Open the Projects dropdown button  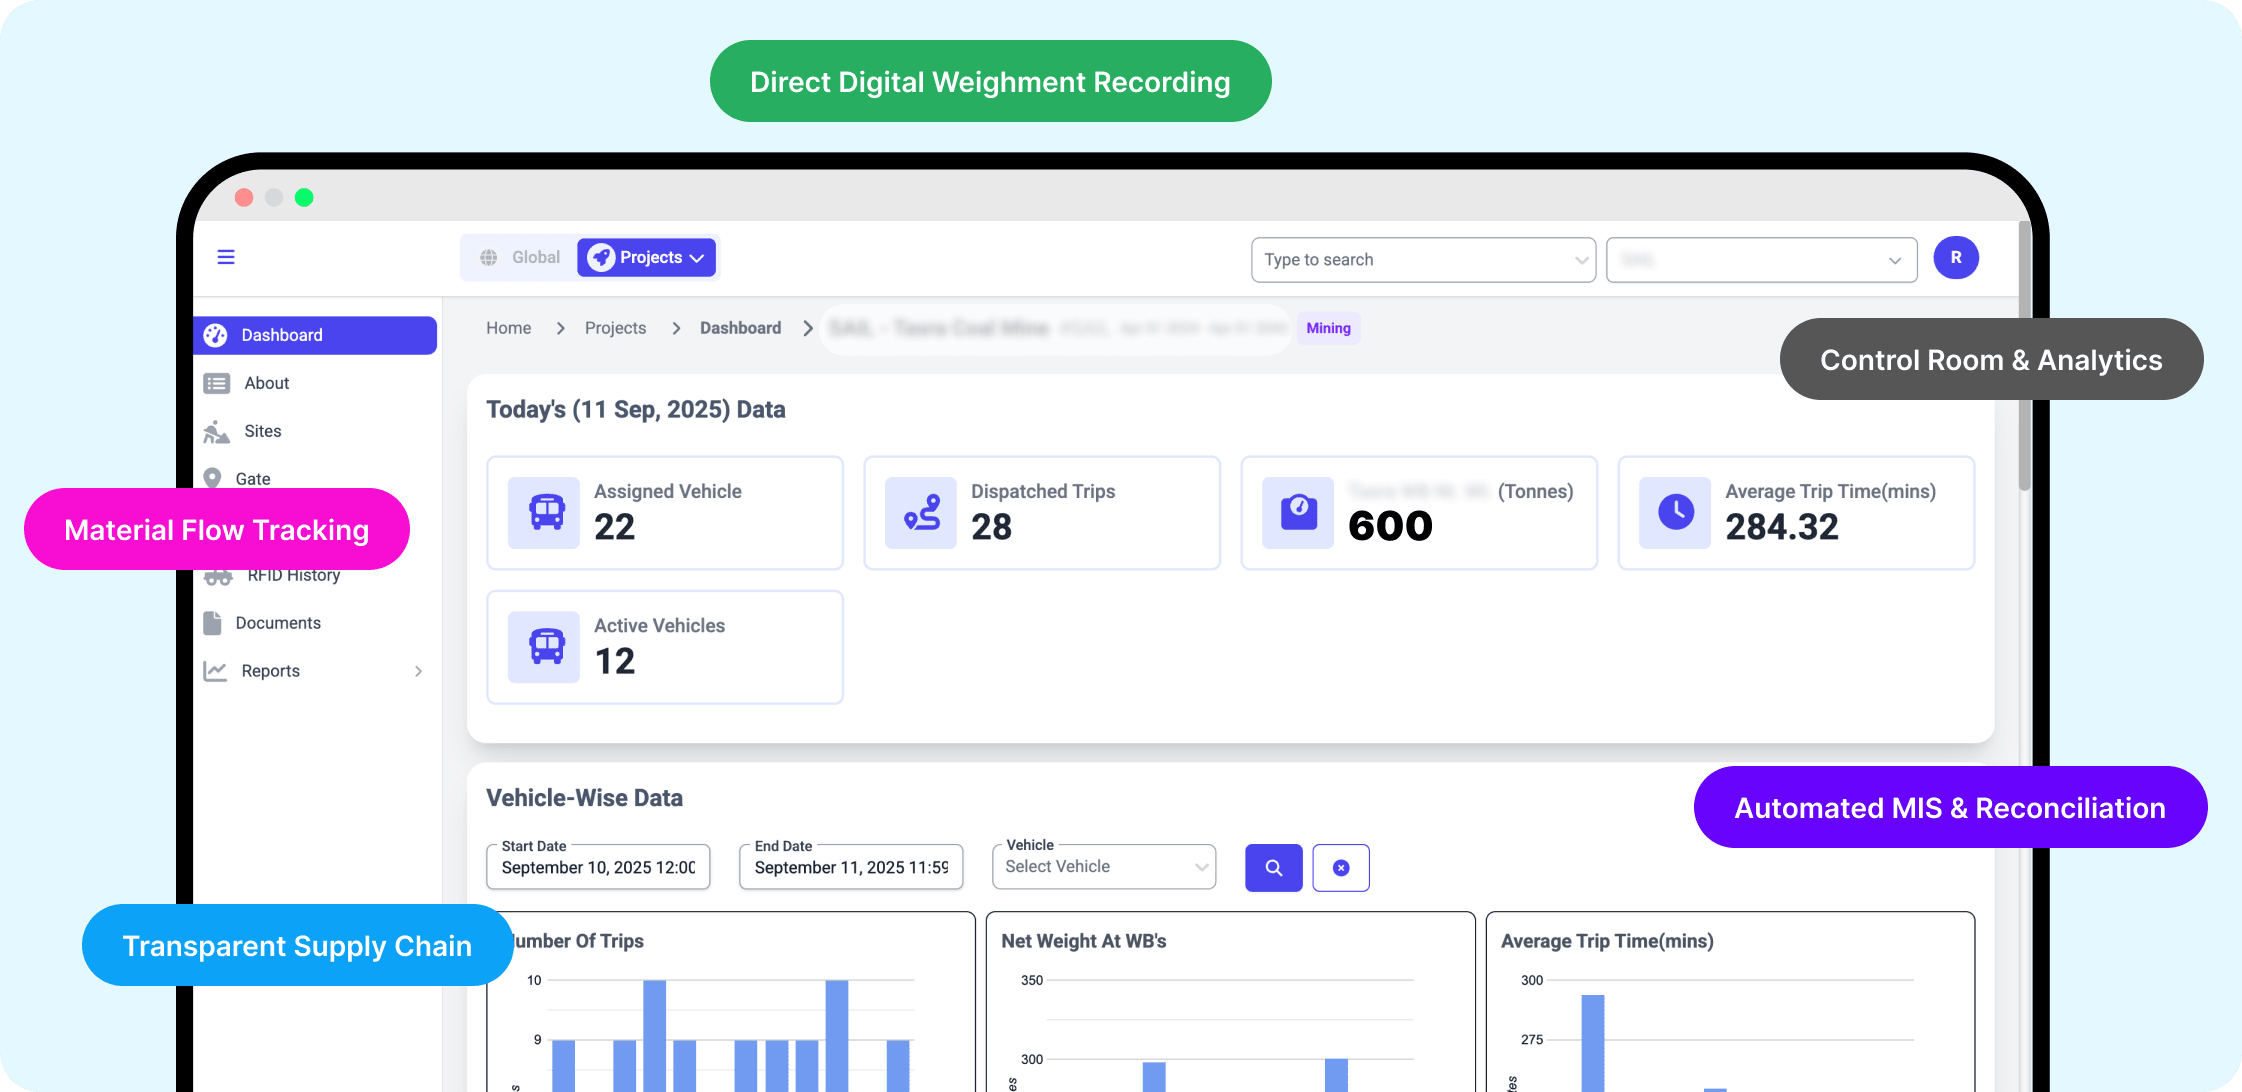pyautogui.click(x=647, y=258)
